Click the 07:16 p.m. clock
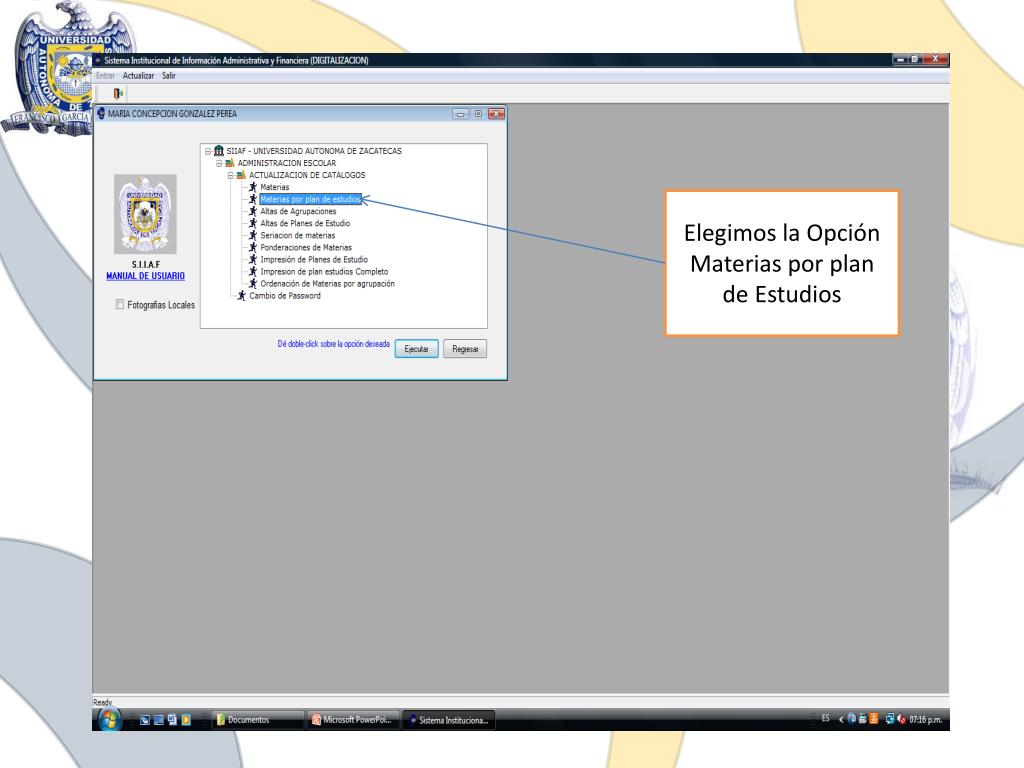Screen dimensions: 1024x768 coord(925,719)
